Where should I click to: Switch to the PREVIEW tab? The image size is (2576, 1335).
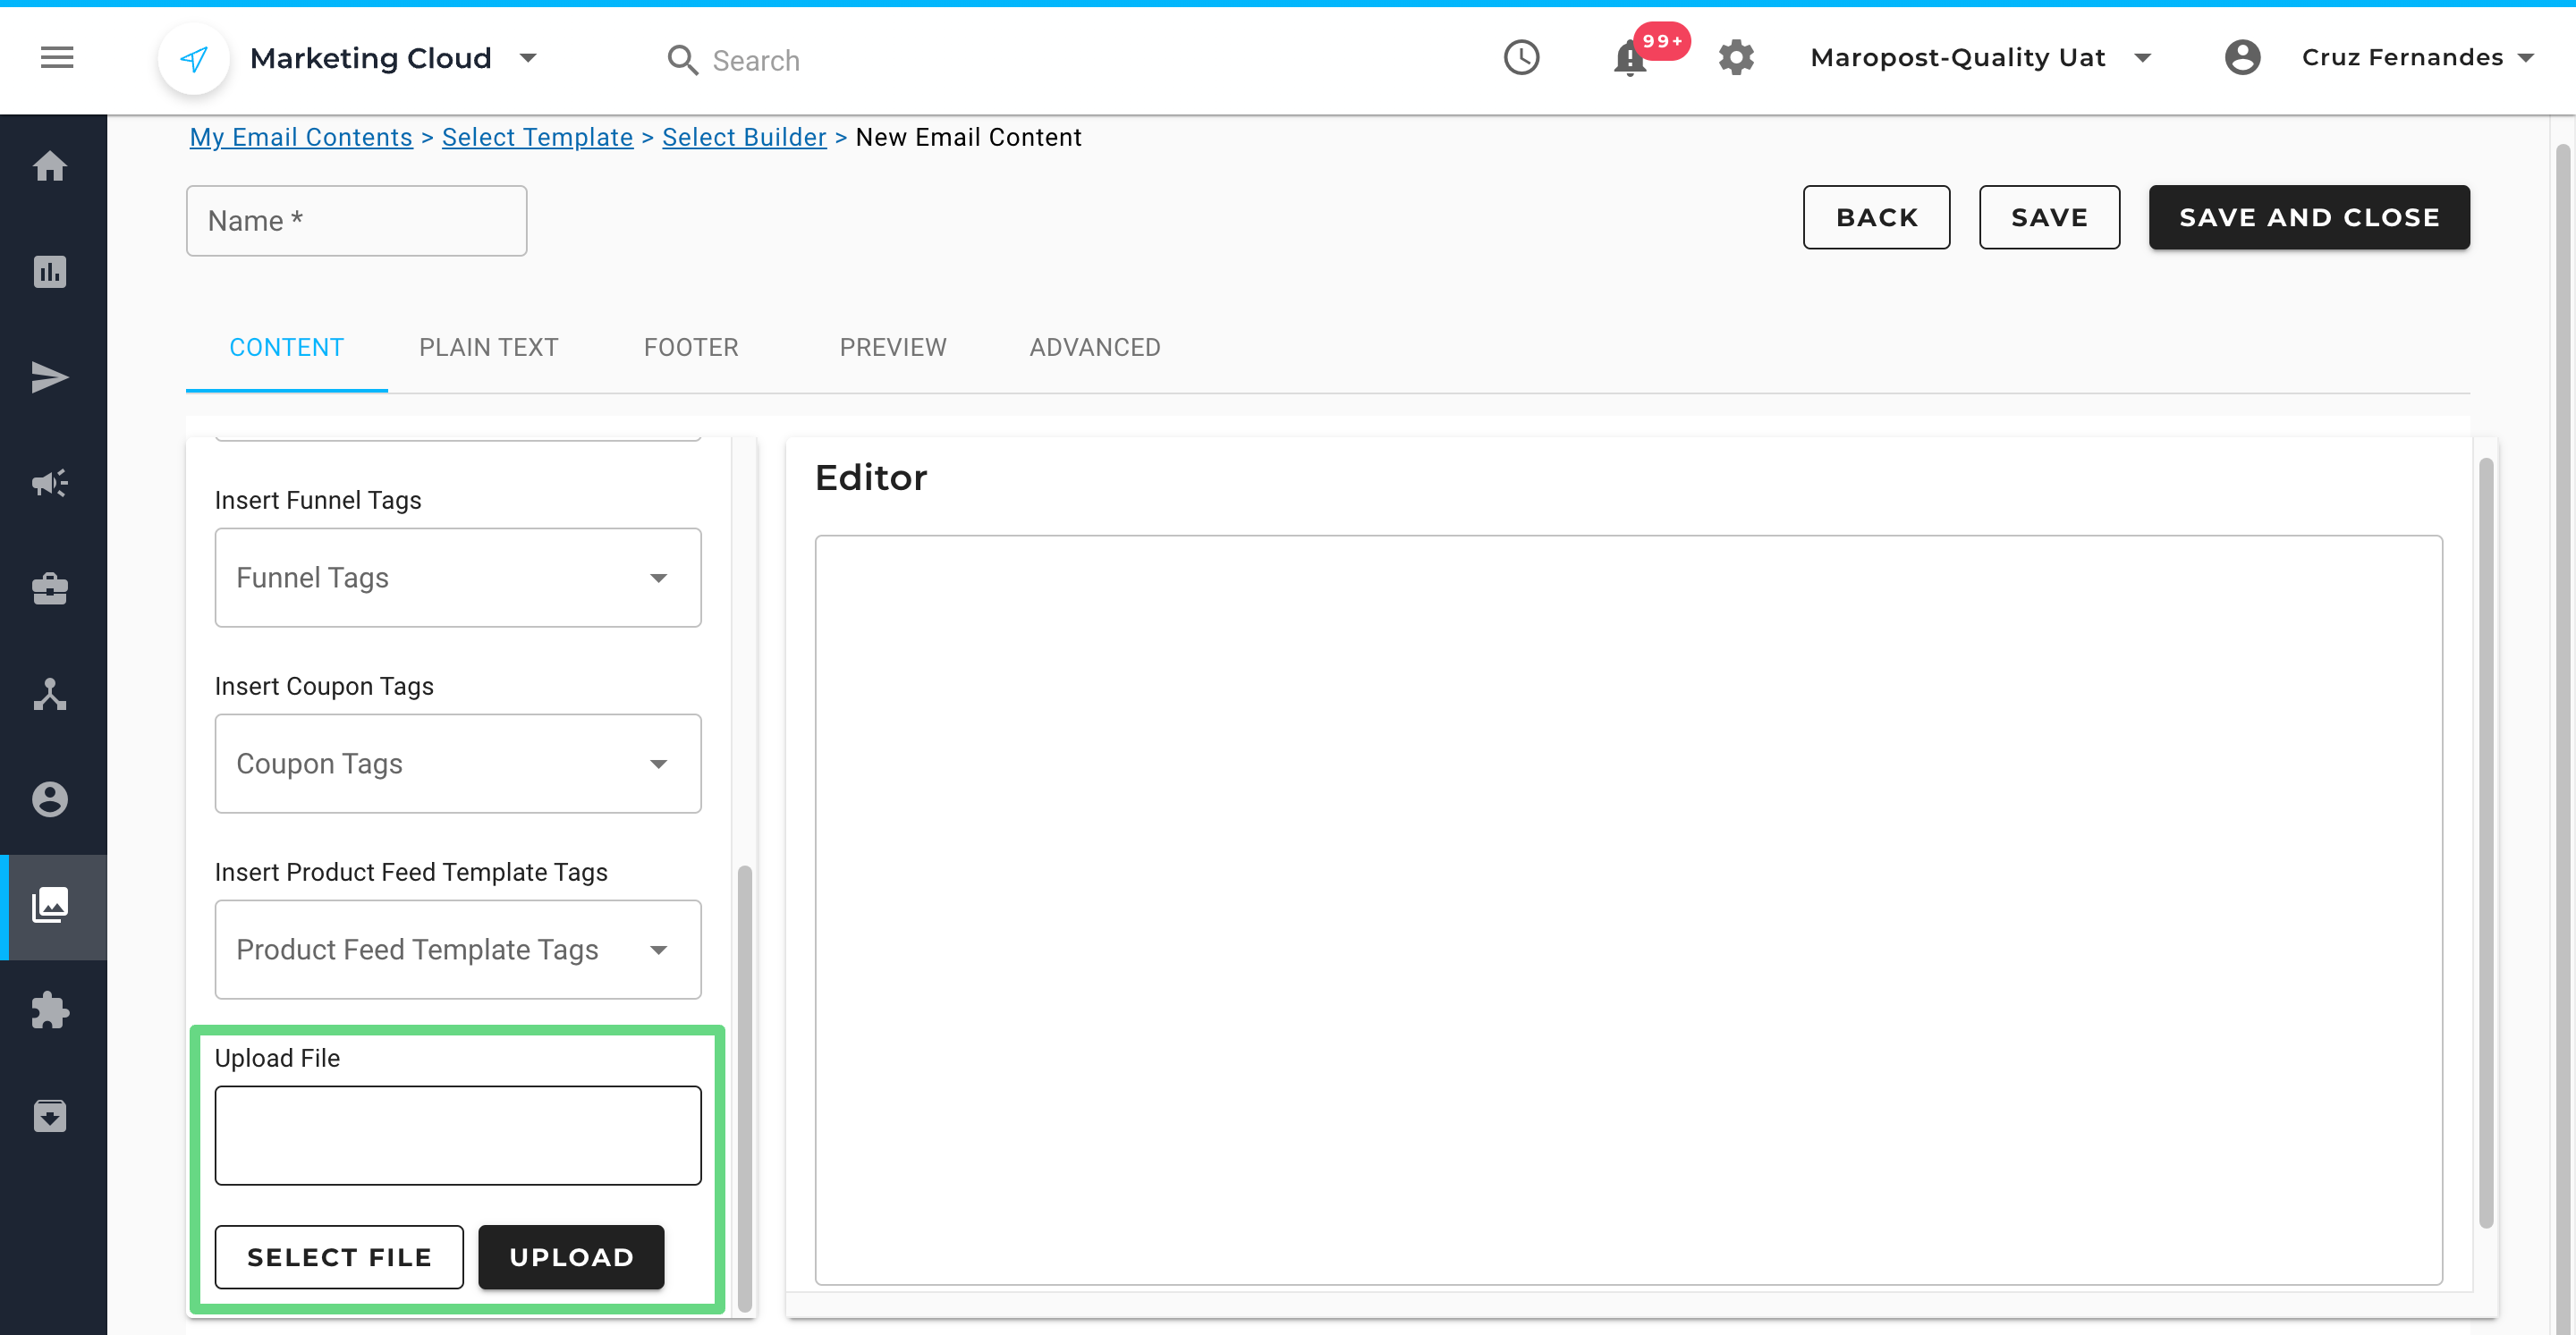click(892, 348)
